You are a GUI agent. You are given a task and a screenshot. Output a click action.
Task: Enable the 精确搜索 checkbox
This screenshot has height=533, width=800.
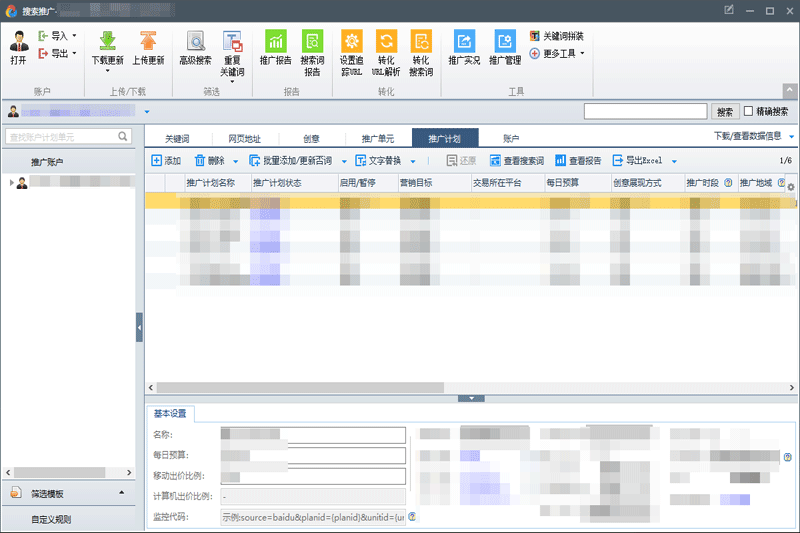point(748,112)
